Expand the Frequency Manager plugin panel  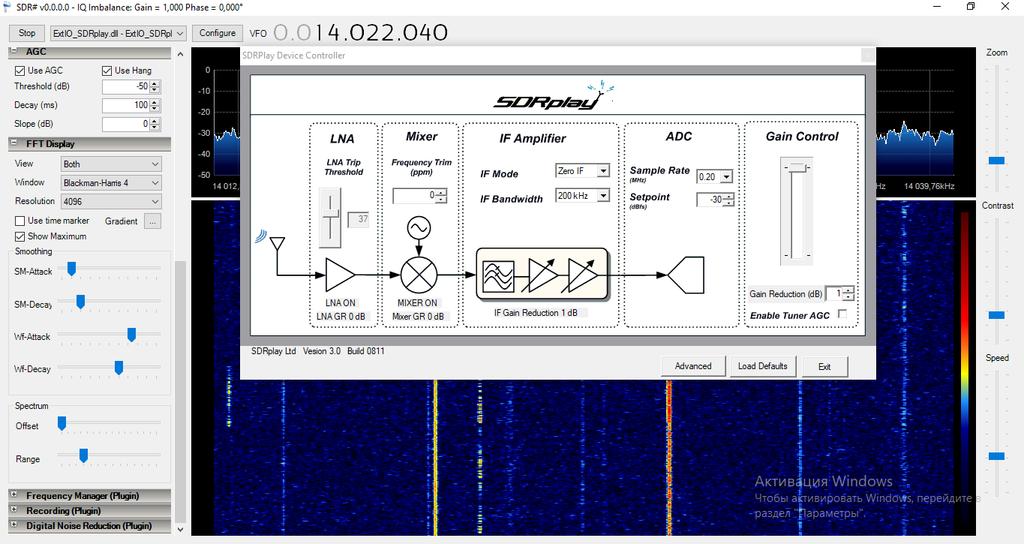14,495
